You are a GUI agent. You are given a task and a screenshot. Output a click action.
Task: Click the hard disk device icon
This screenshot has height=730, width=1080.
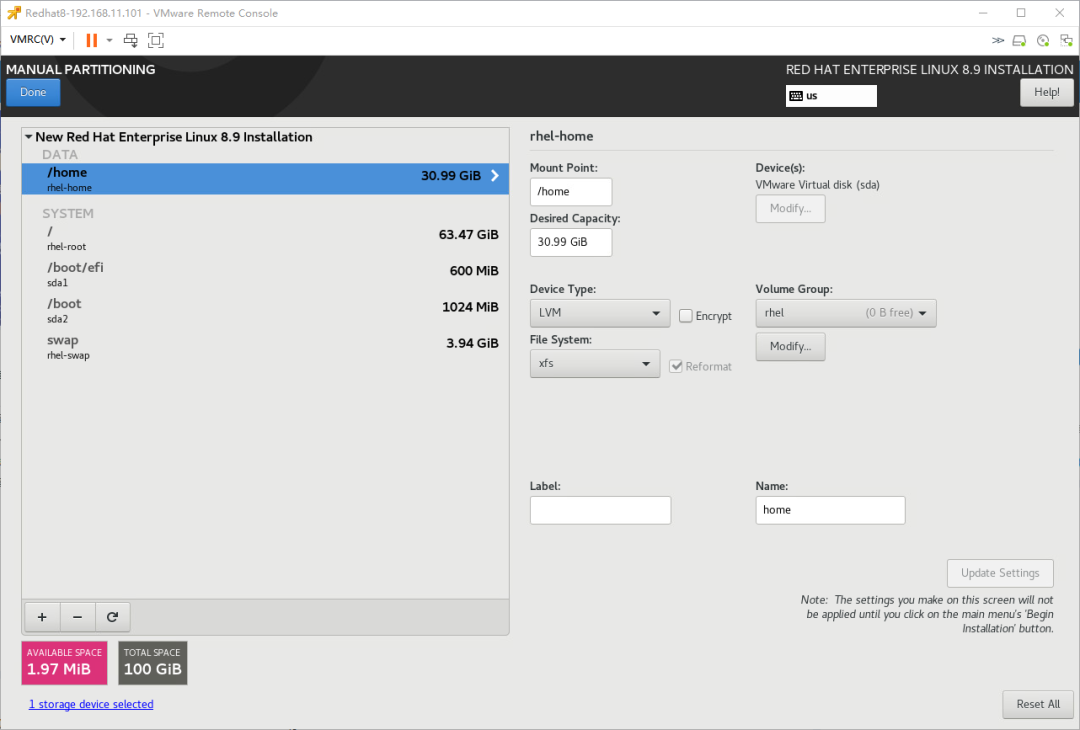(1019, 41)
